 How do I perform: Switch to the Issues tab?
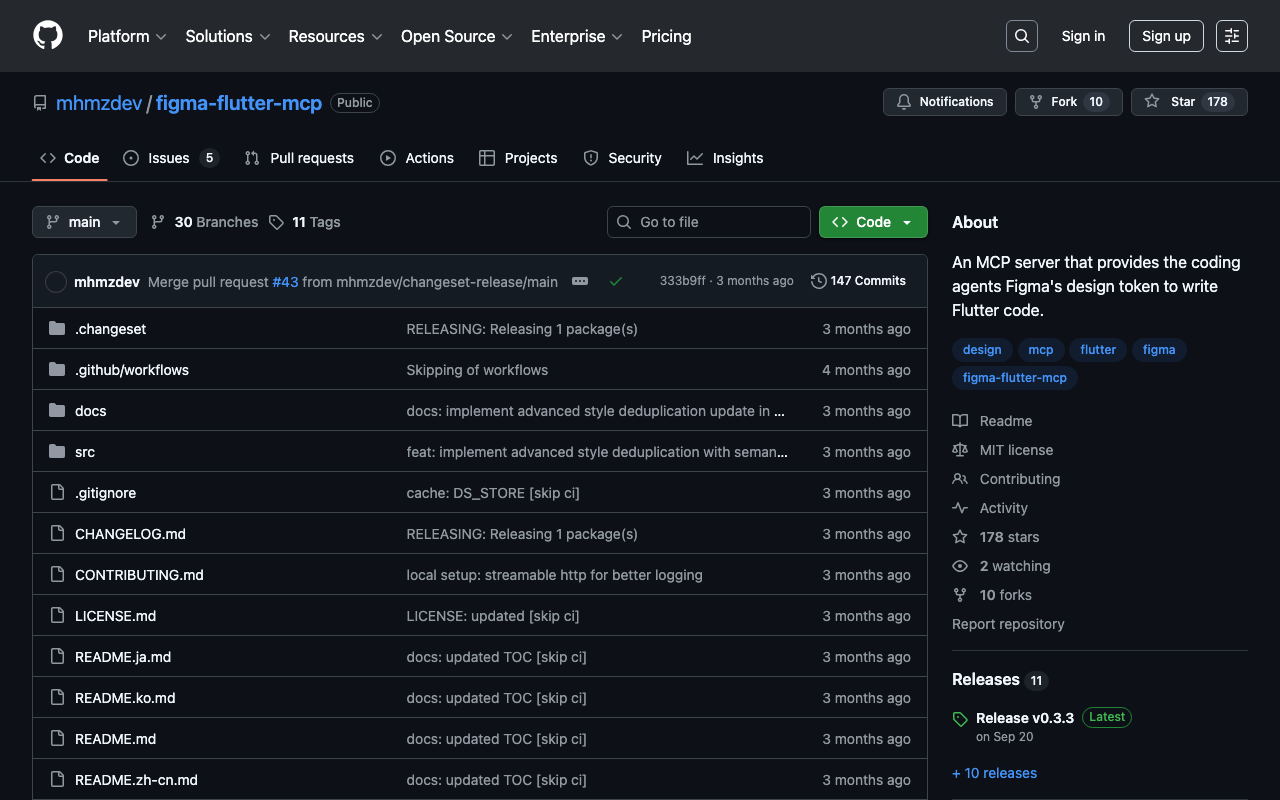coord(169,158)
